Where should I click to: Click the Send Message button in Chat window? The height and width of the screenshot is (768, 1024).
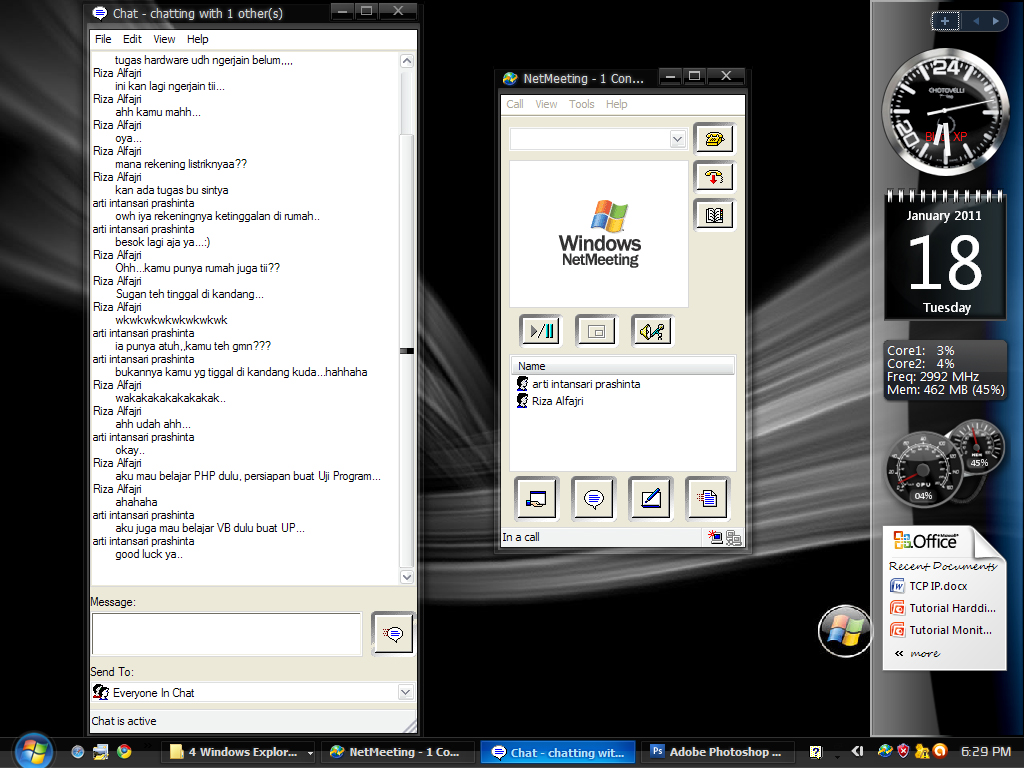pos(392,633)
